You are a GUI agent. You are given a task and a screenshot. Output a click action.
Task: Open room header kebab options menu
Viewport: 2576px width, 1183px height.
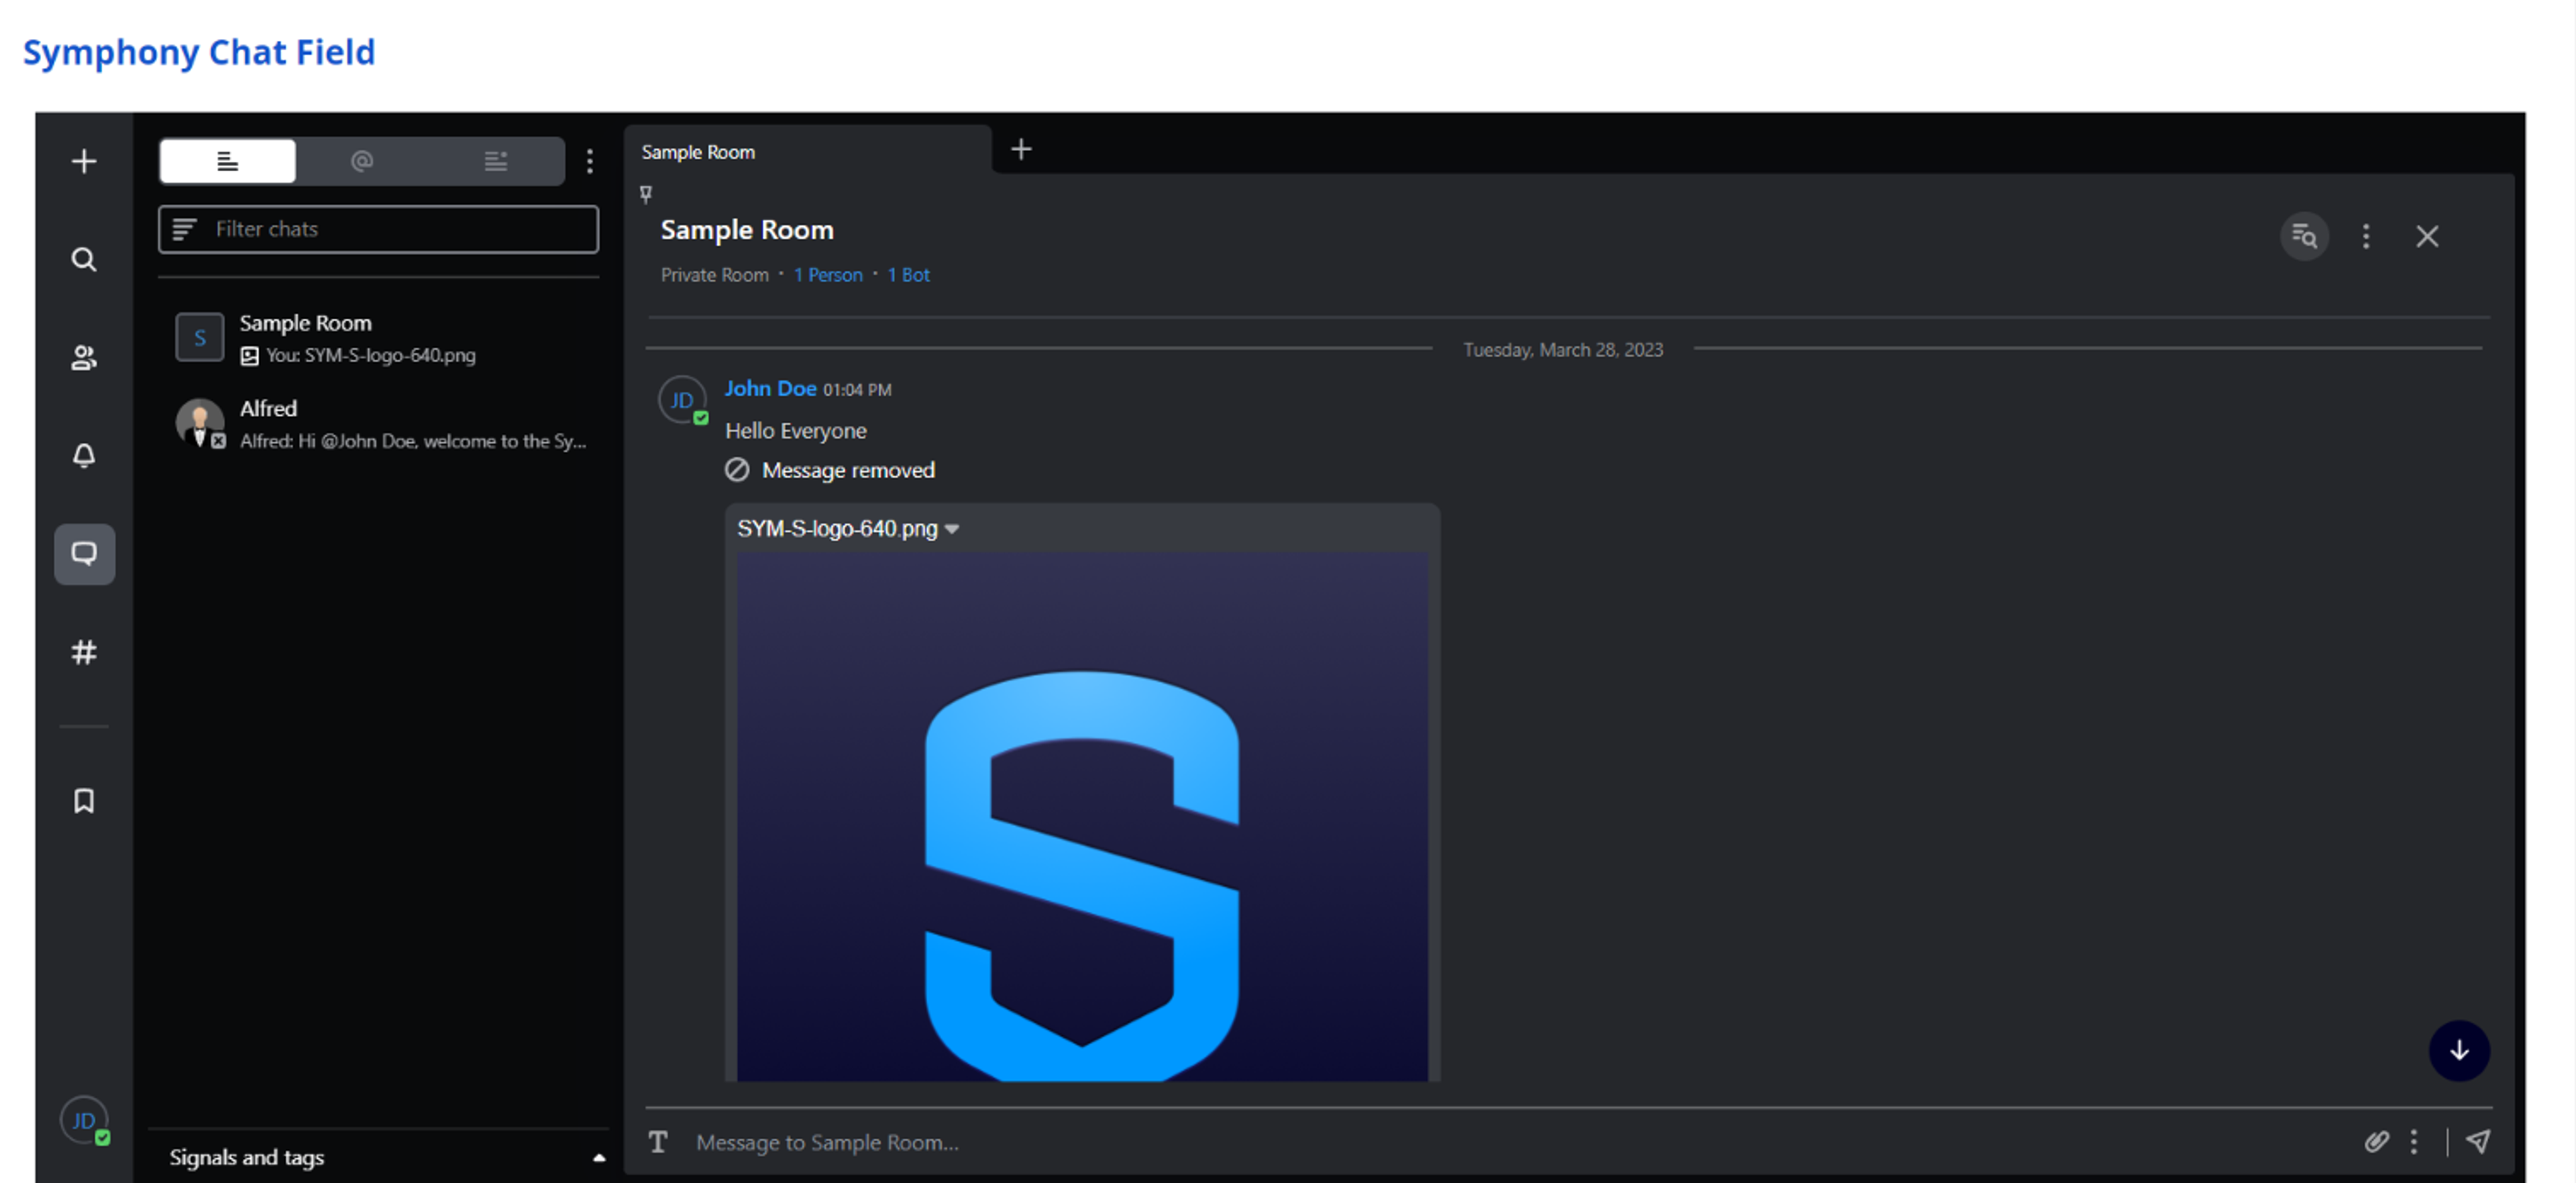point(2366,236)
